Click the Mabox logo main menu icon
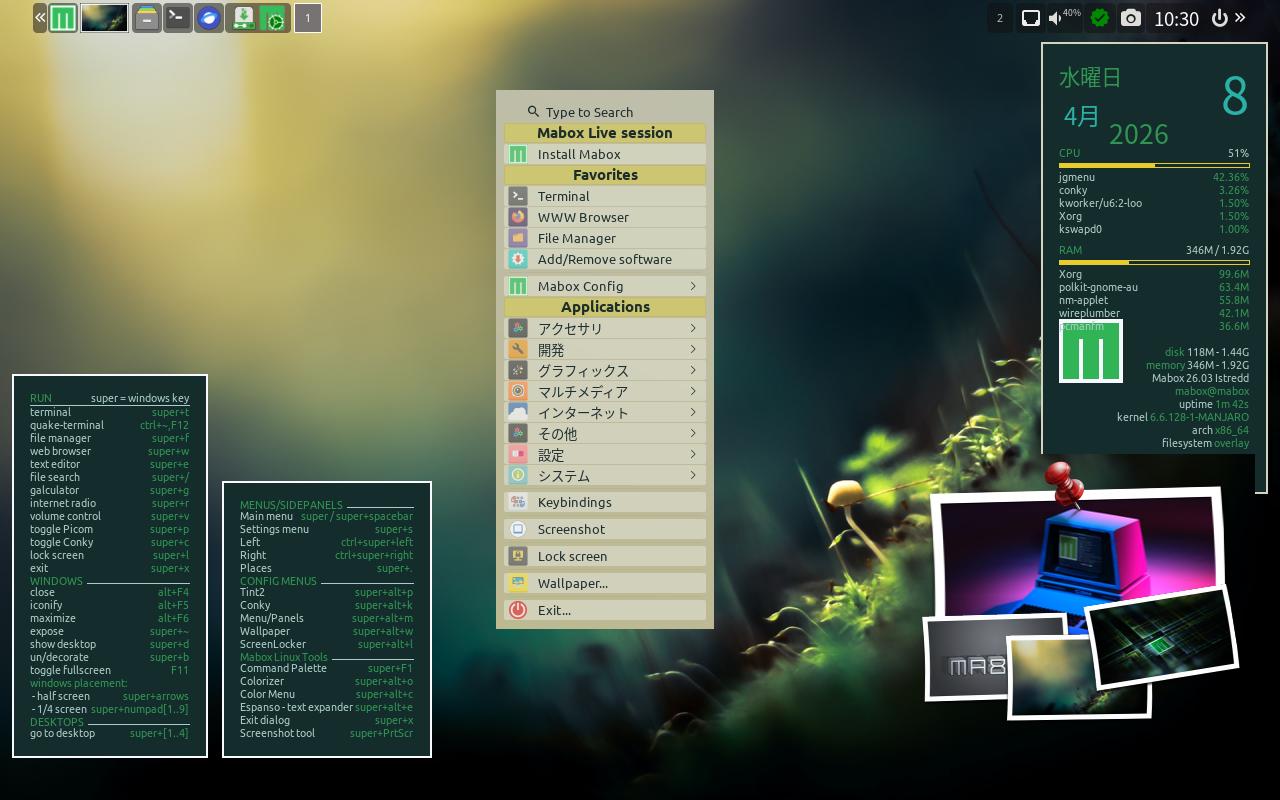This screenshot has height=800, width=1280. tap(63, 18)
